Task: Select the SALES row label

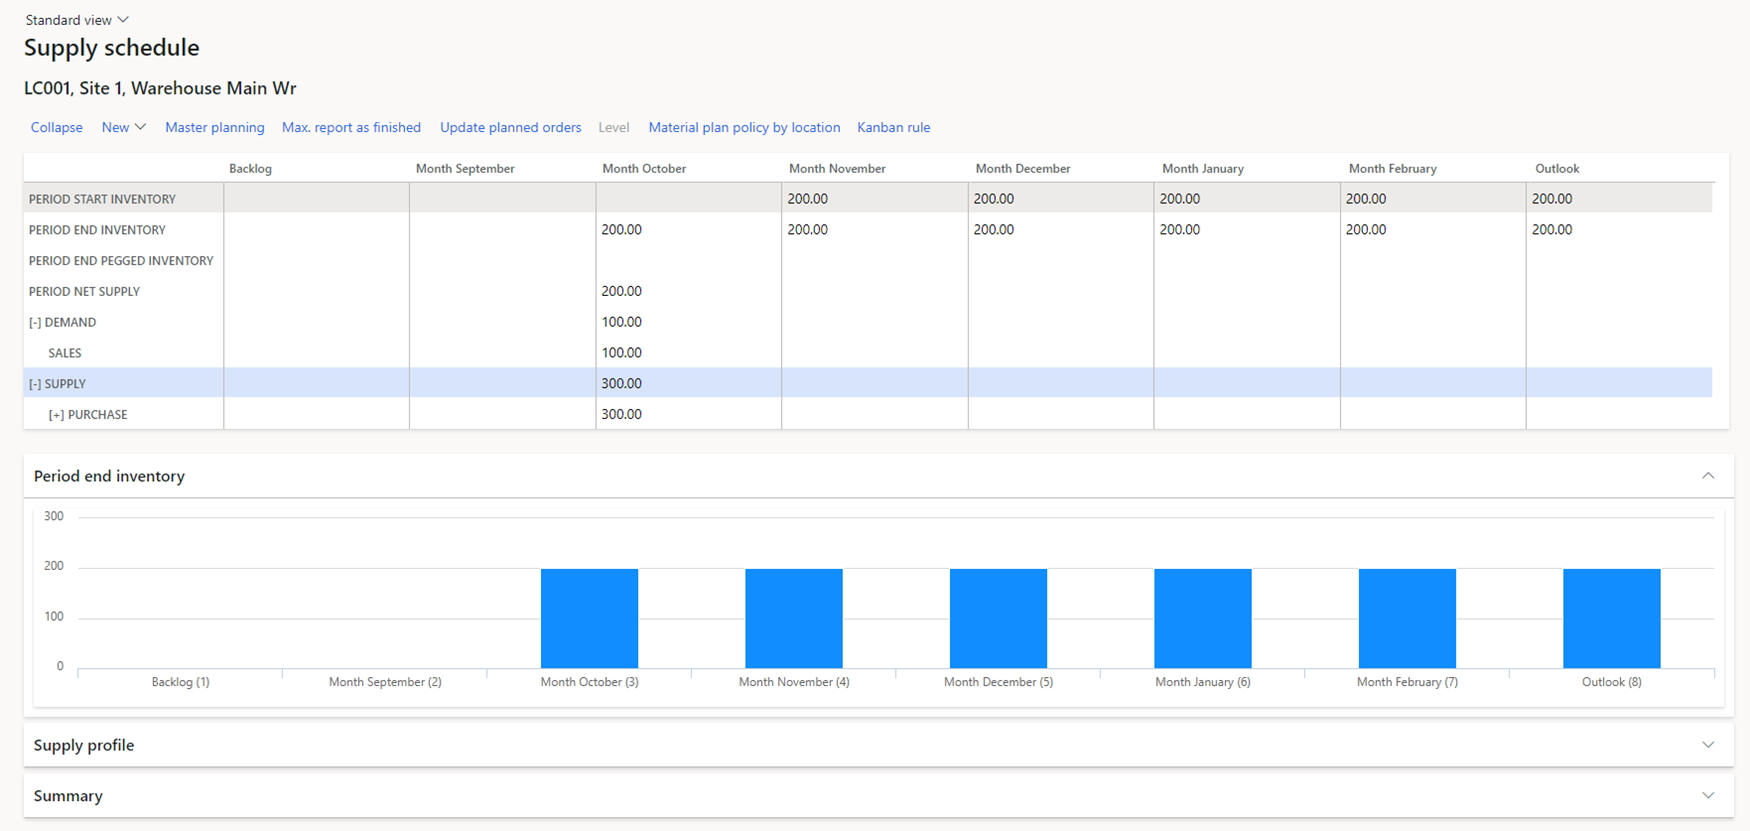Action: pos(65,353)
